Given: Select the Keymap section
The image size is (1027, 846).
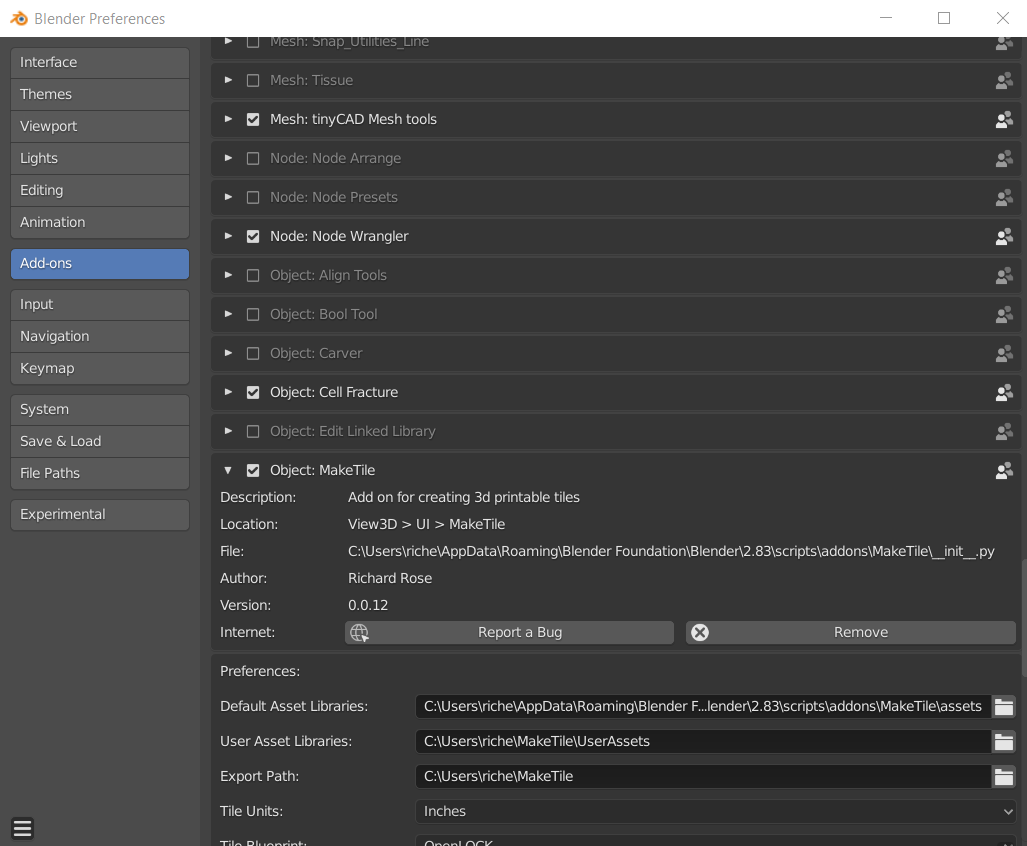Looking at the screenshot, I should [x=100, y=369].
